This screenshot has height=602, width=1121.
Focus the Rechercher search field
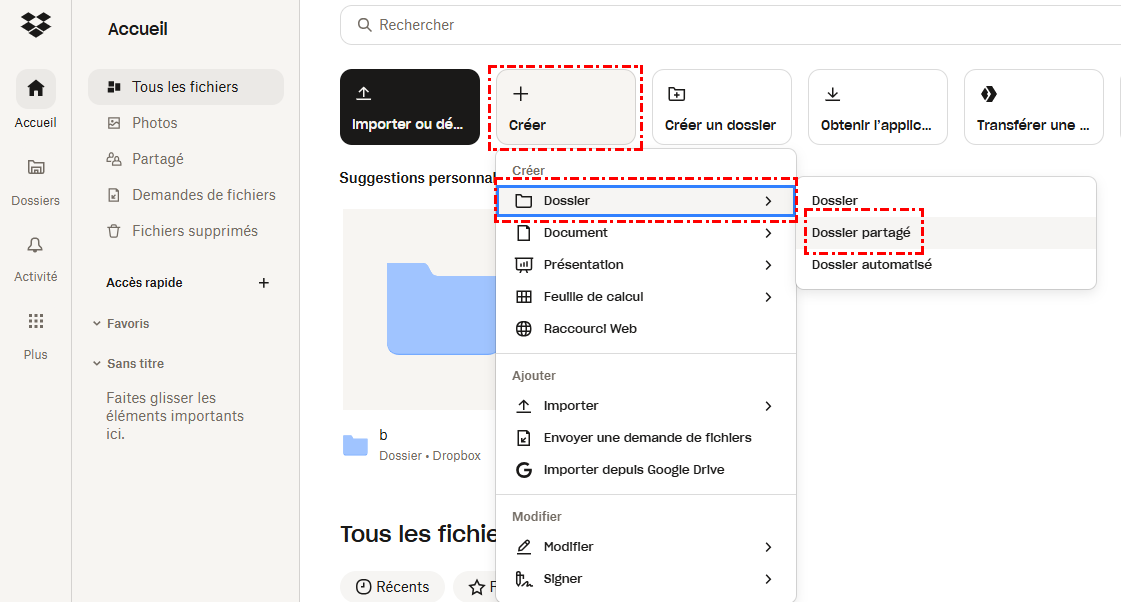pyautogui.click(x=731, y=25)
